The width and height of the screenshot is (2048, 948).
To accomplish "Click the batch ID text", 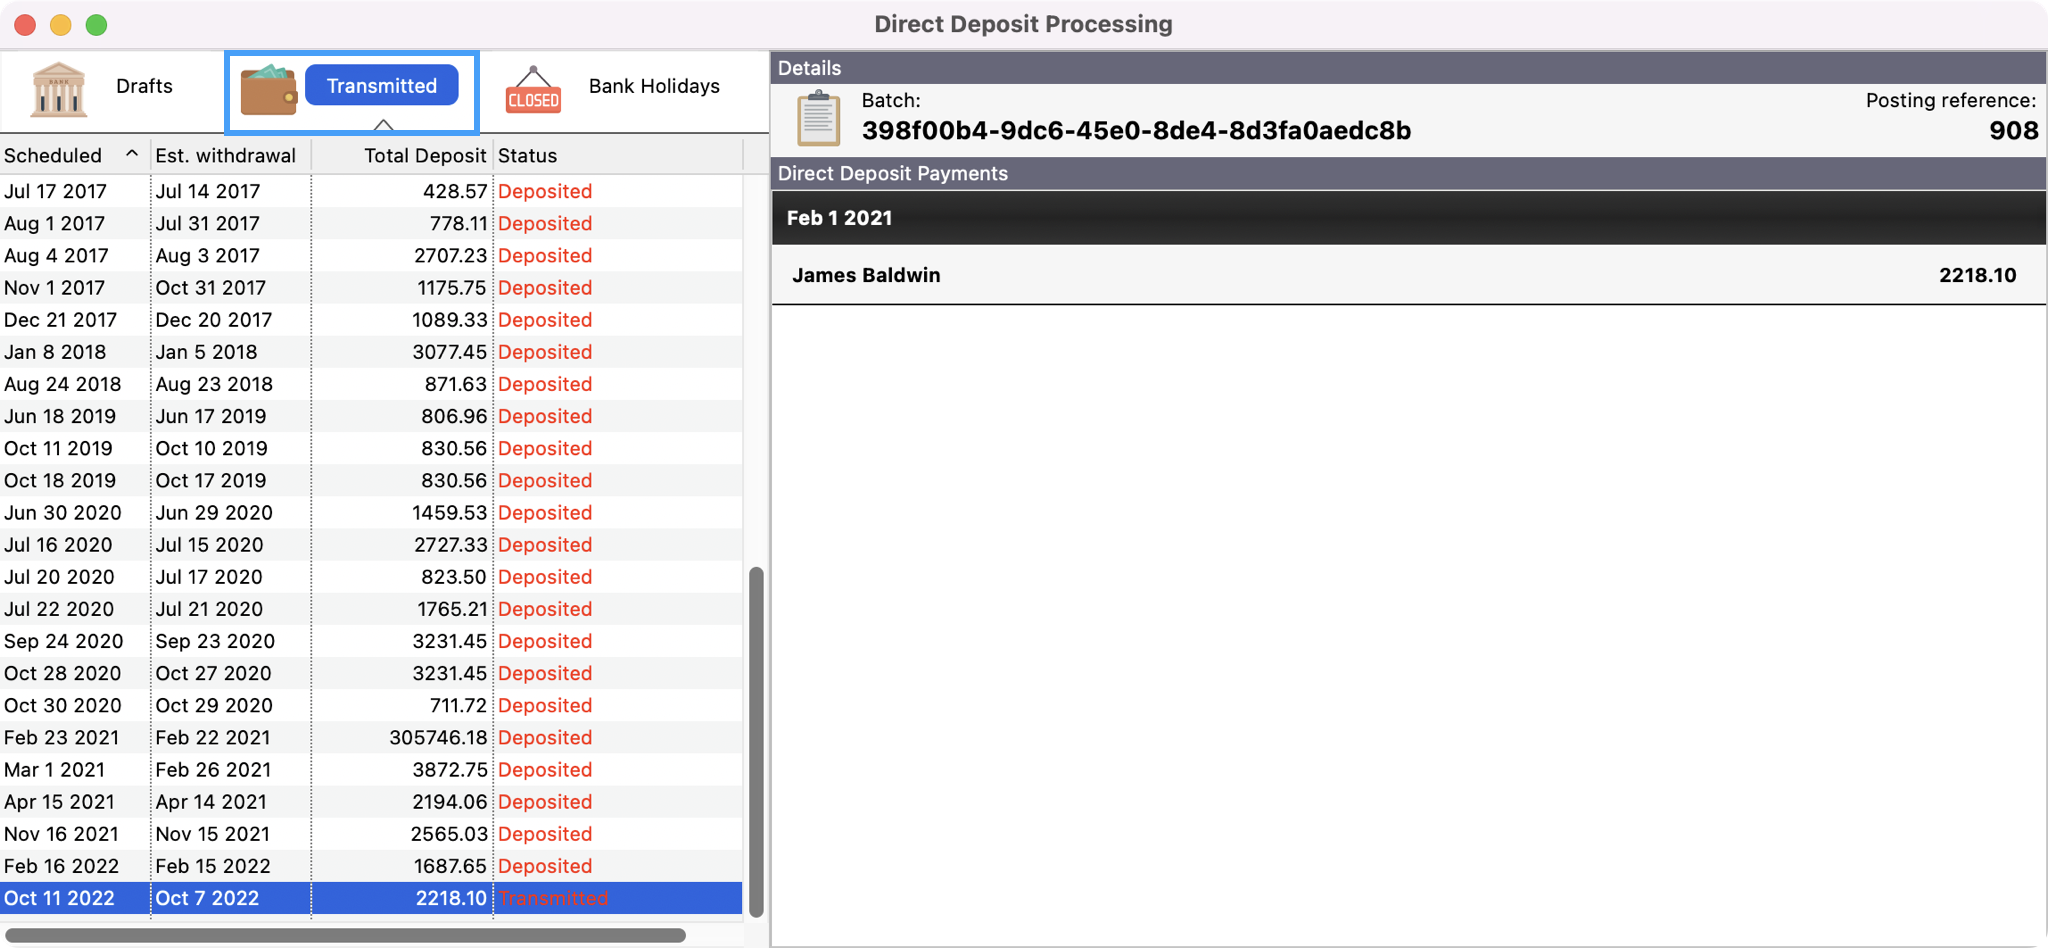I will [x=1136, y=131].
